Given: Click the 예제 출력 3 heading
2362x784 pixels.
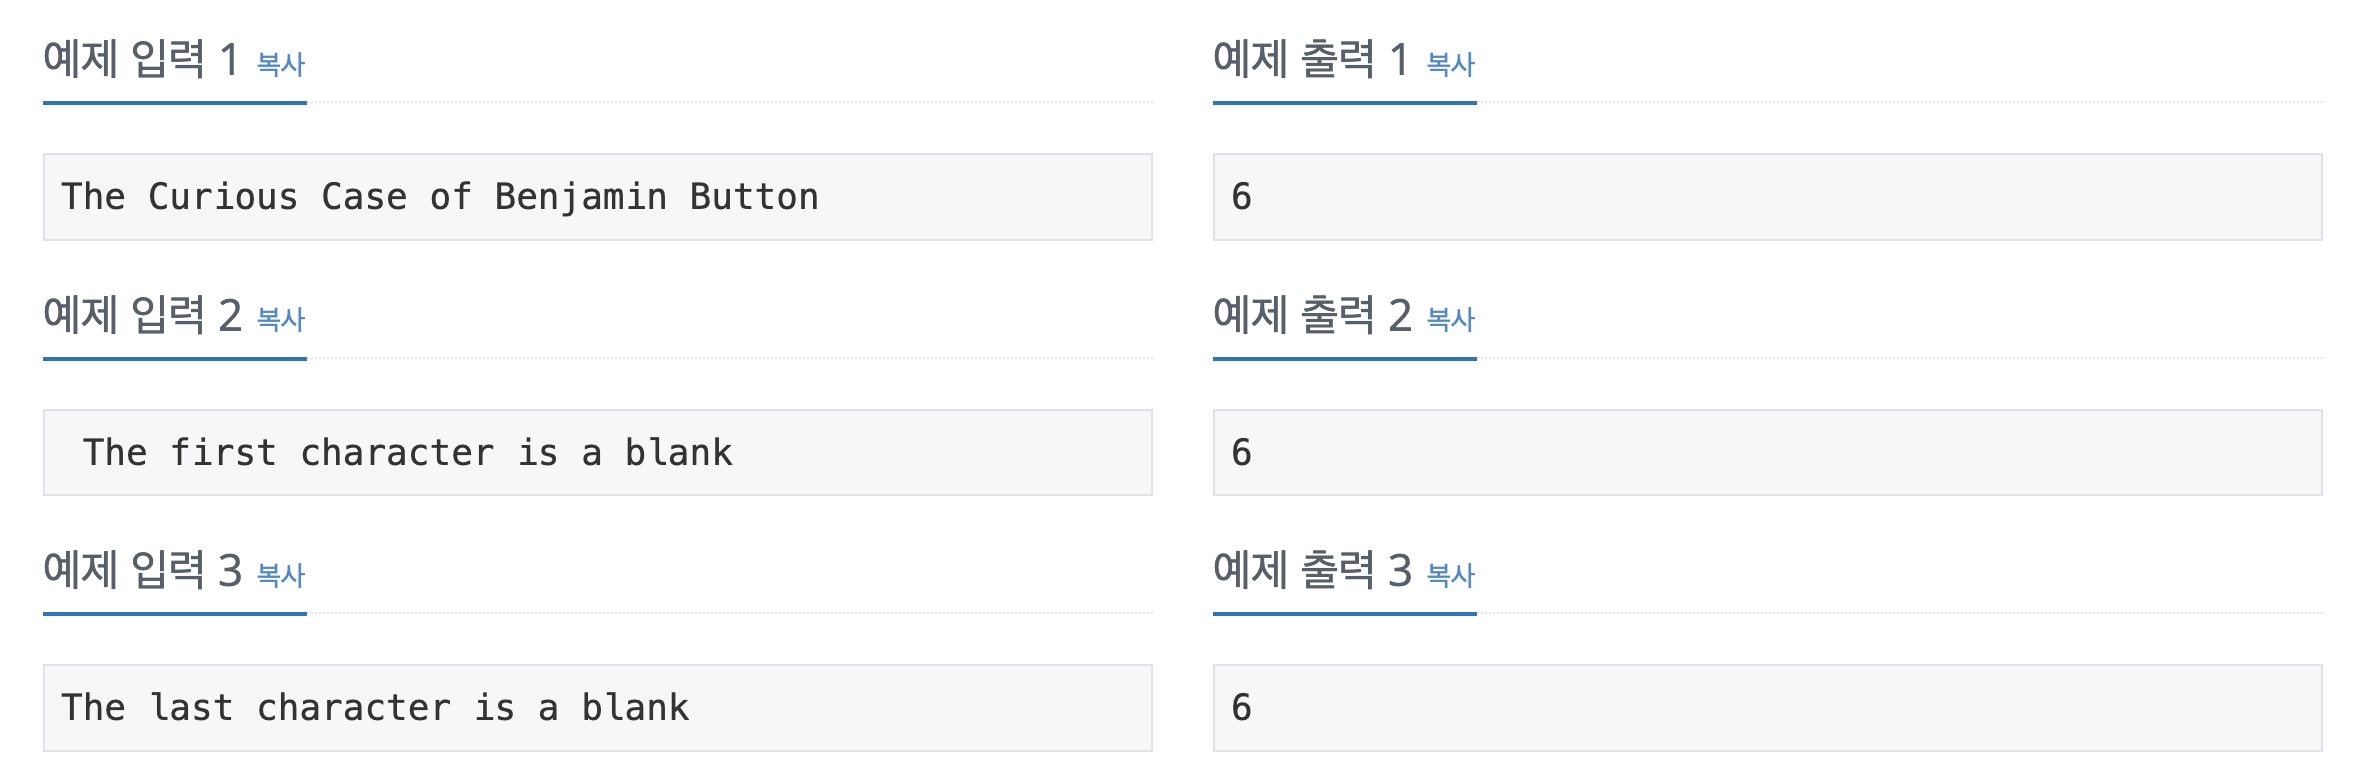Looking at the screenshot, I should click(1310, 570).
